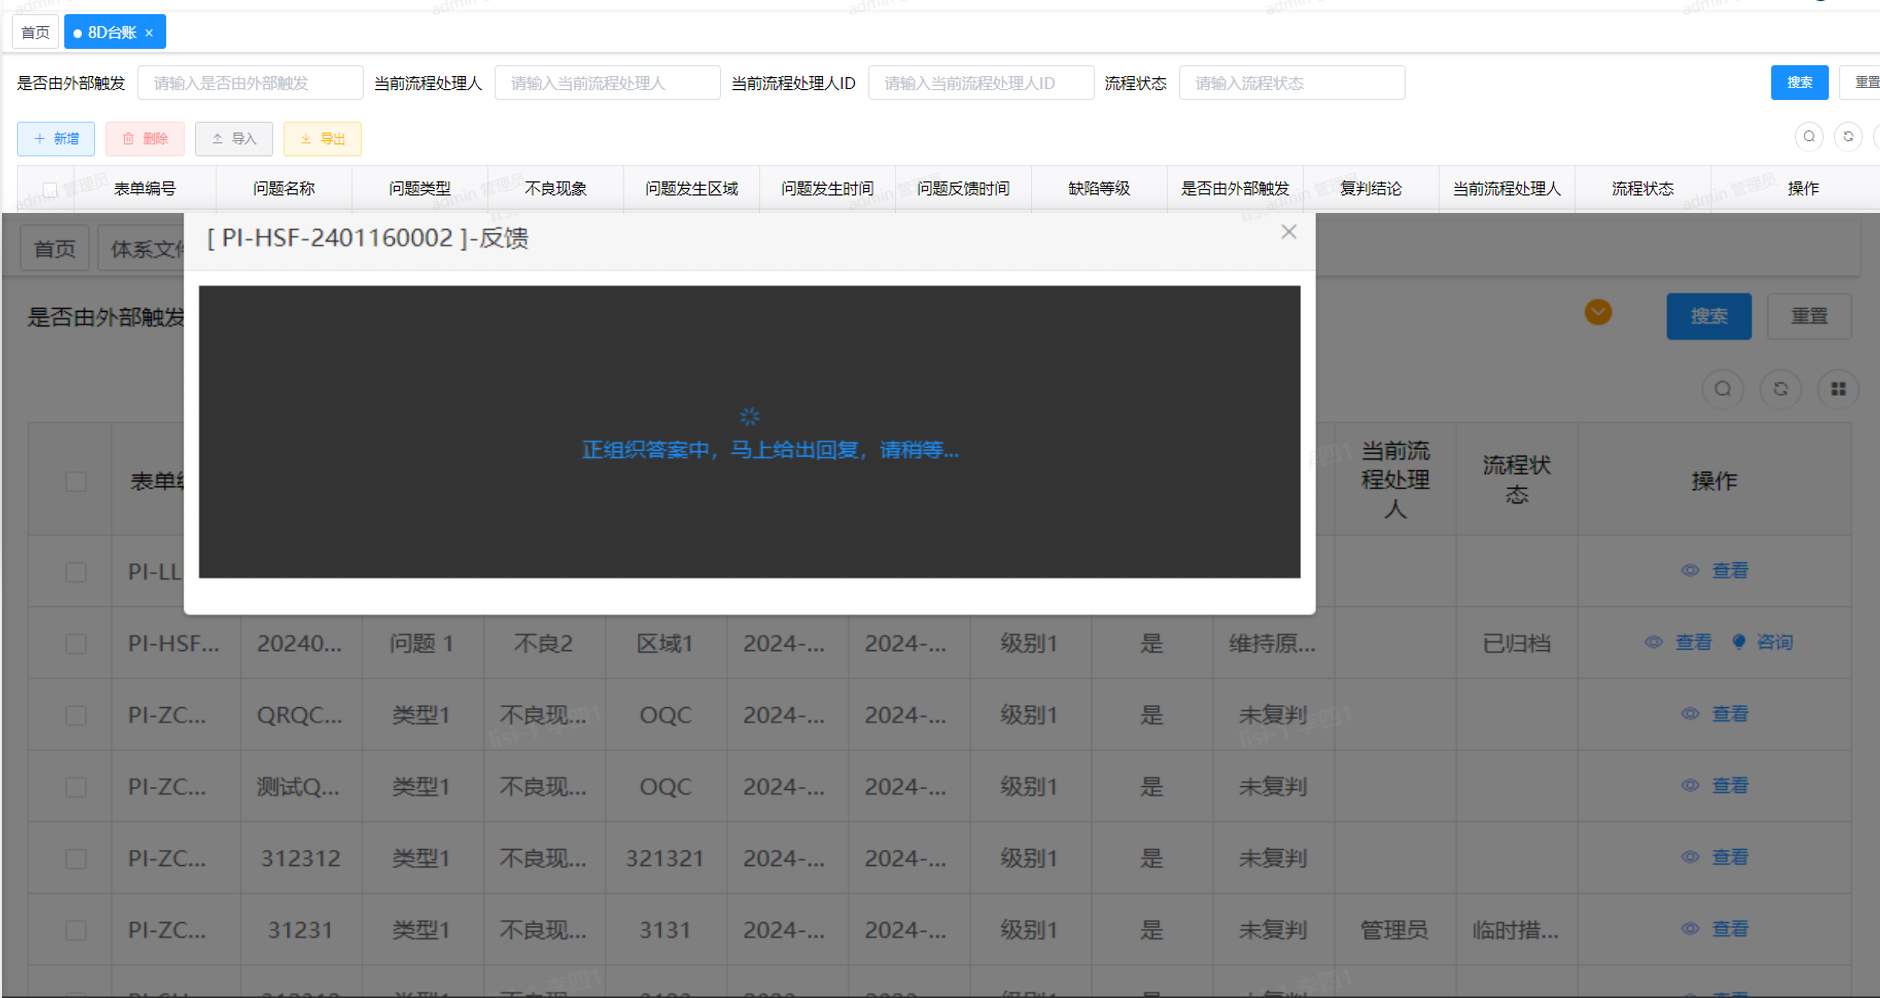
Task: Click the yellow 导出 download button
Action: coord(322,139)
